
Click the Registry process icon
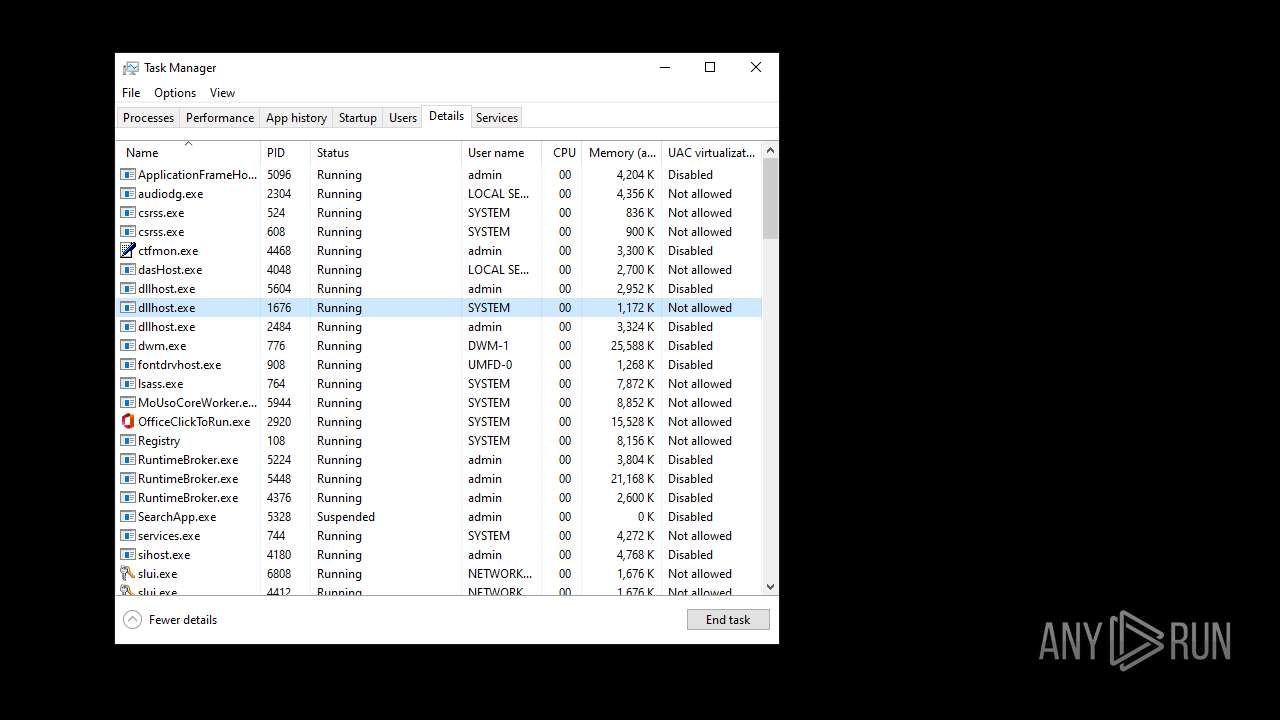coord(128,441)
